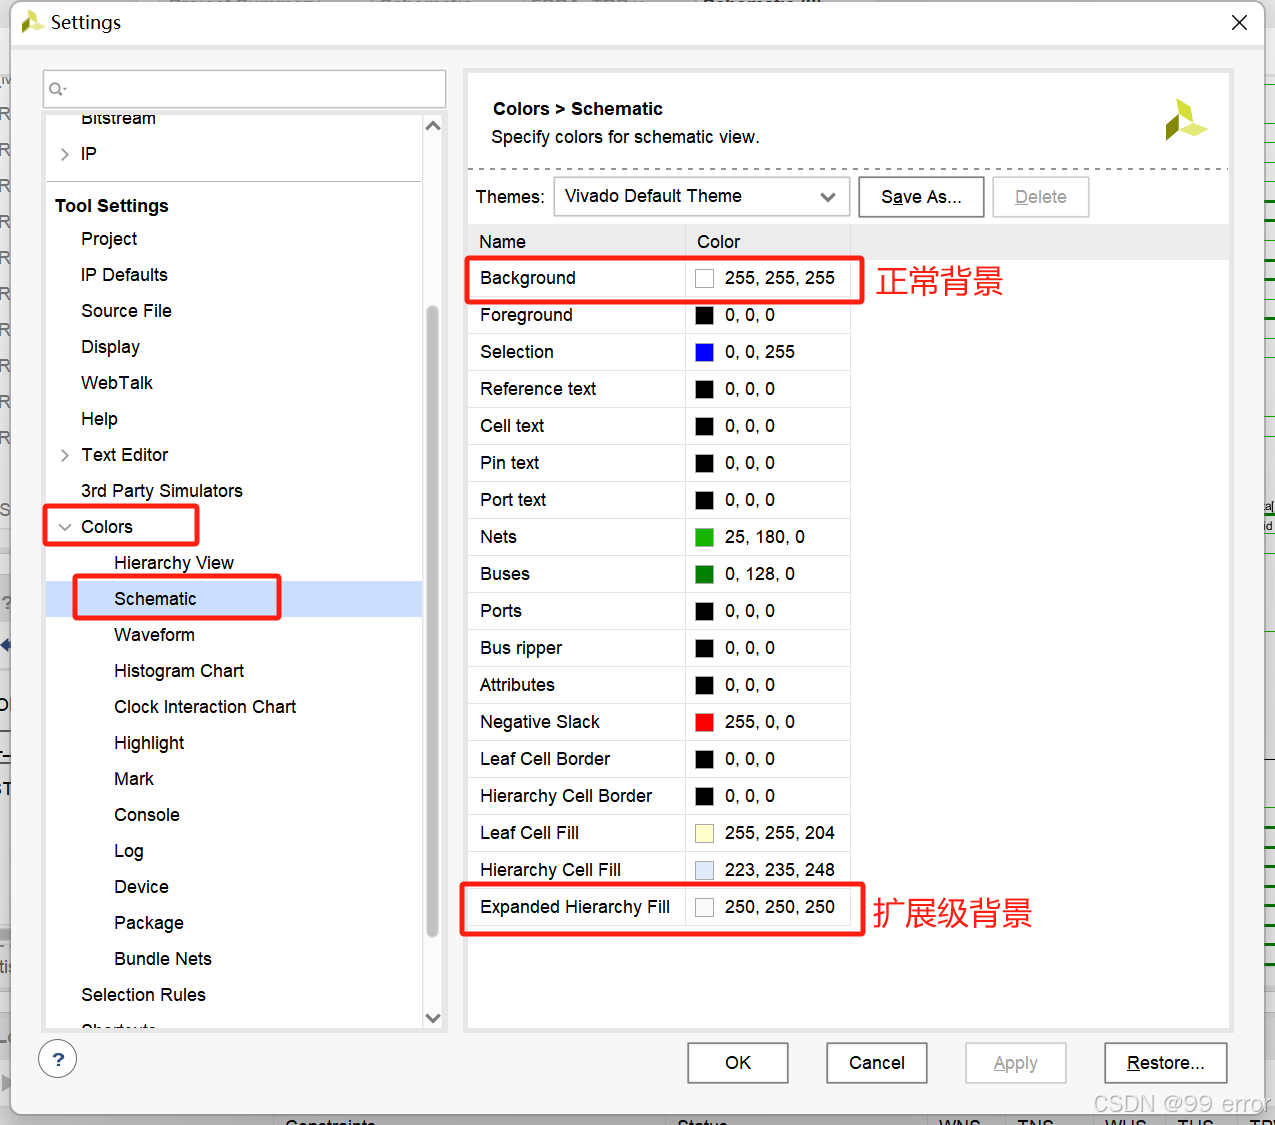
Task: Select Package color settings
Action: 149,923
